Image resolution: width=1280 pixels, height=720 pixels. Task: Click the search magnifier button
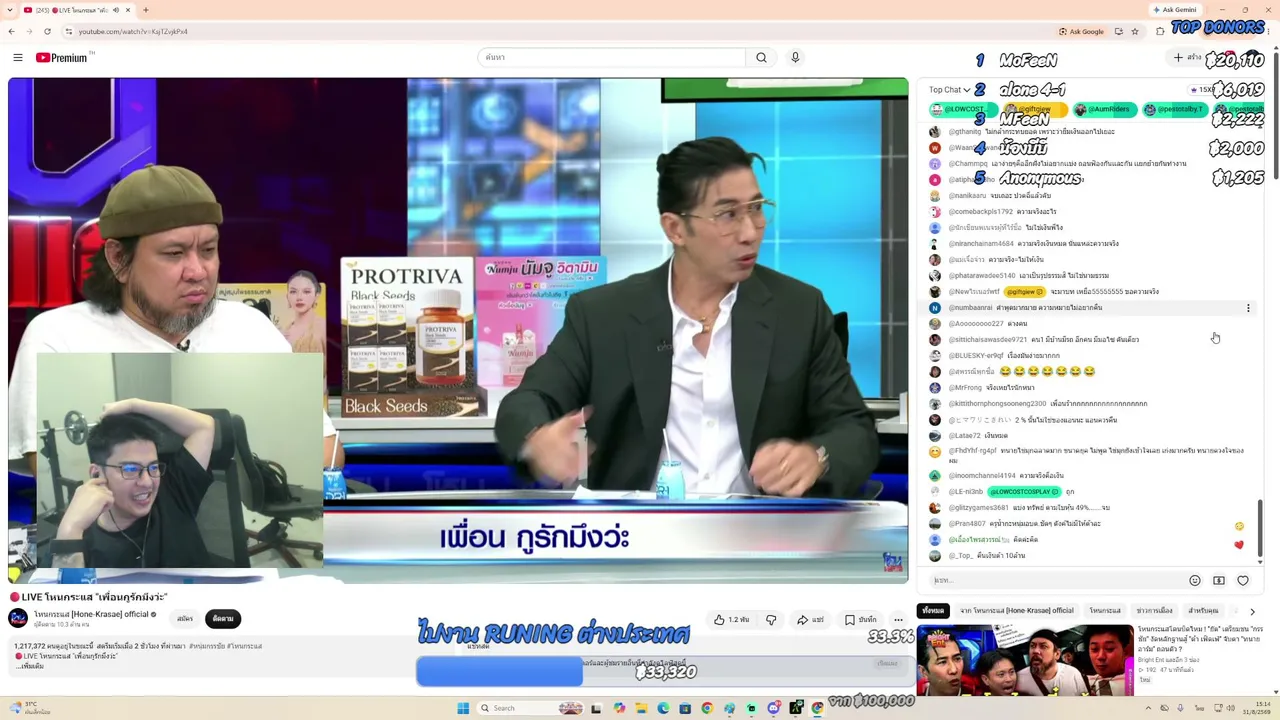coord(761,58)
